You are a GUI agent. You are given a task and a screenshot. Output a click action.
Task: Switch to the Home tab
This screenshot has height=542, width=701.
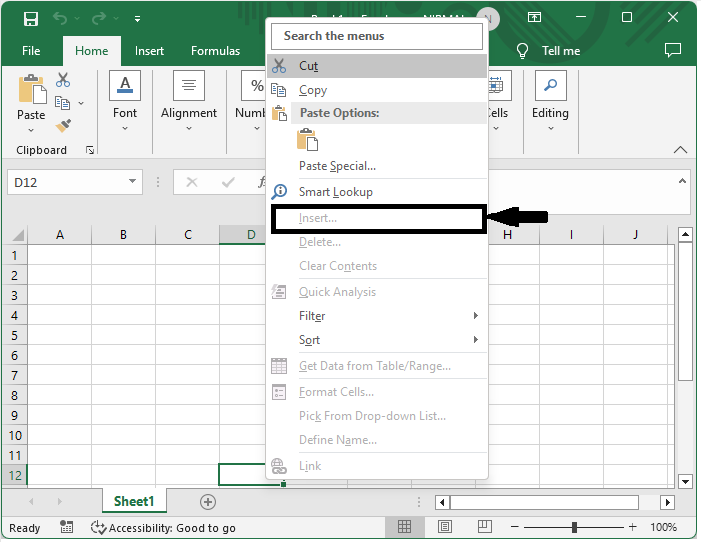(92, 51)
